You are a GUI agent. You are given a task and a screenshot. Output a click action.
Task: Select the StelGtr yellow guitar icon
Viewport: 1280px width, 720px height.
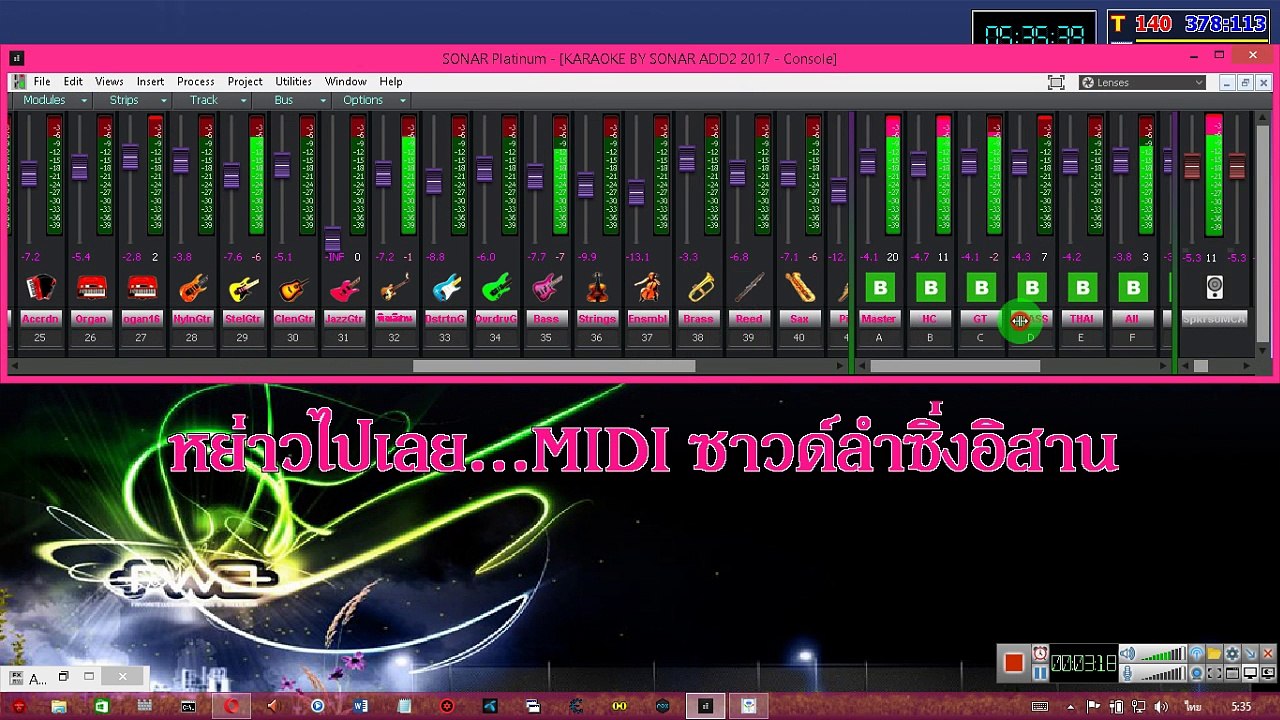point(242,288)
